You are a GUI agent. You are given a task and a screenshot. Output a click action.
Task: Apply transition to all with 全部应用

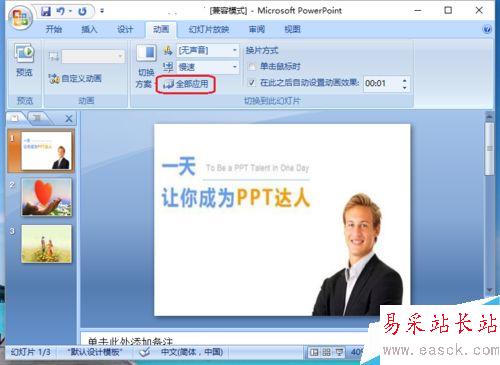186,84
